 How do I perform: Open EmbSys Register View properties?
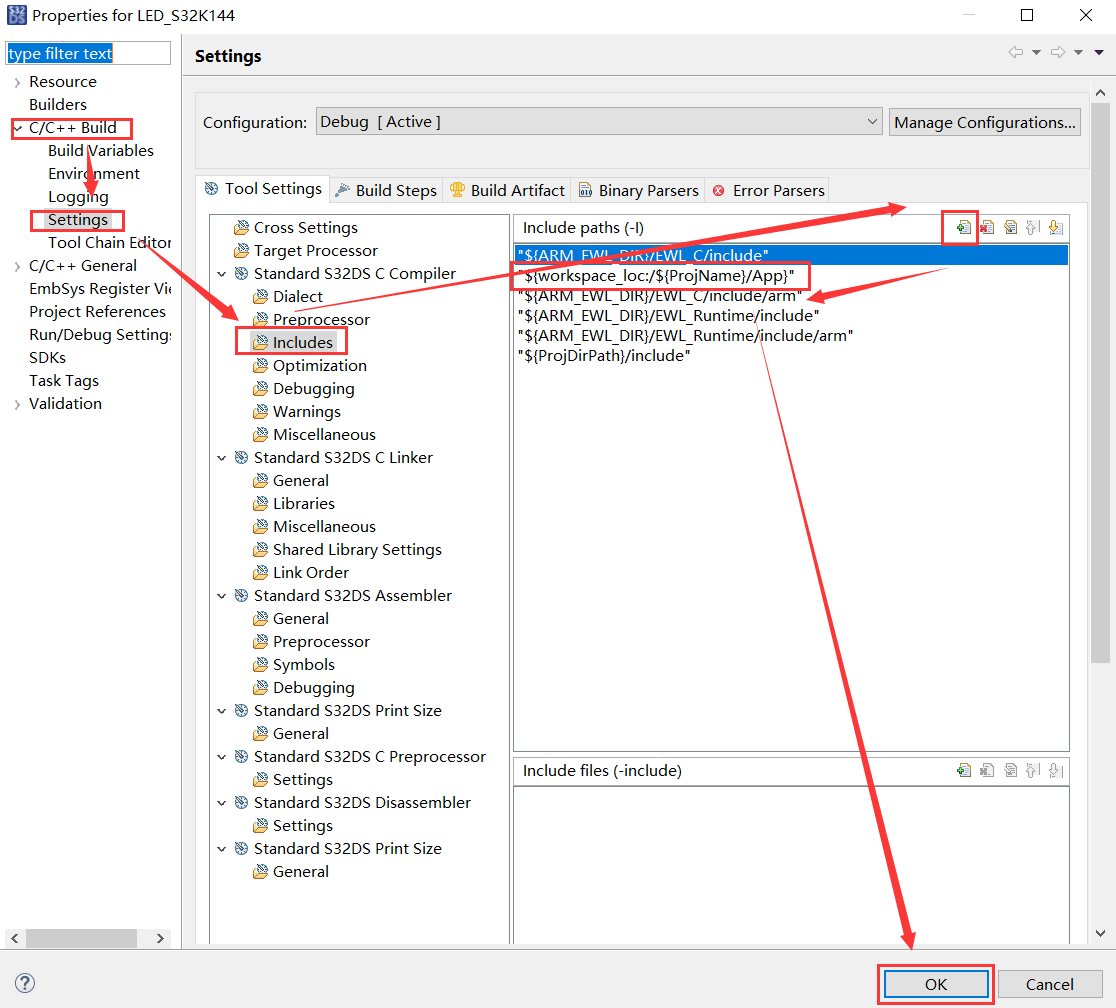100,289
